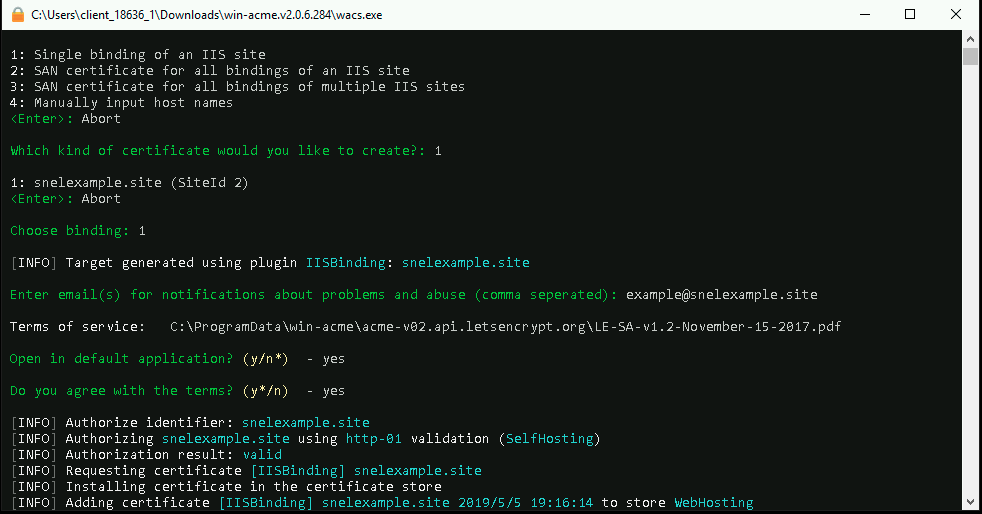The width and height of the screenshot is (982, 514).
Task: Click 'Which kind of certificate would you like to create?' prompt
Action: click(217, 151)
